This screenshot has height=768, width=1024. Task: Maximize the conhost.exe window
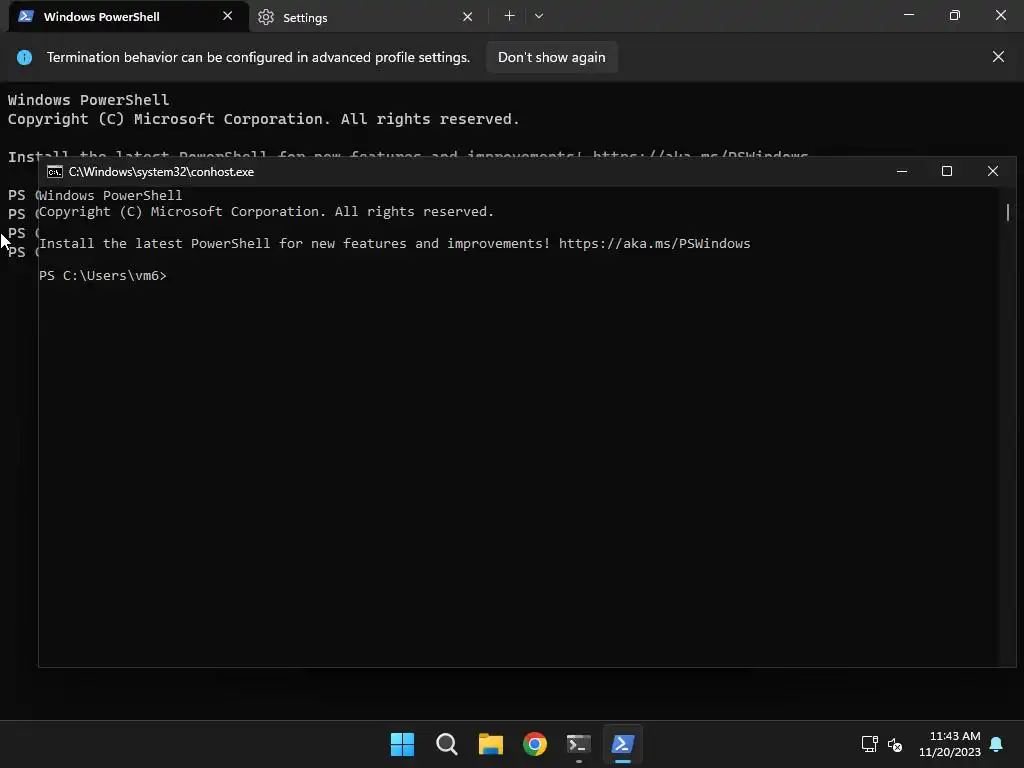pyautogui.click(x=947, y=171)
